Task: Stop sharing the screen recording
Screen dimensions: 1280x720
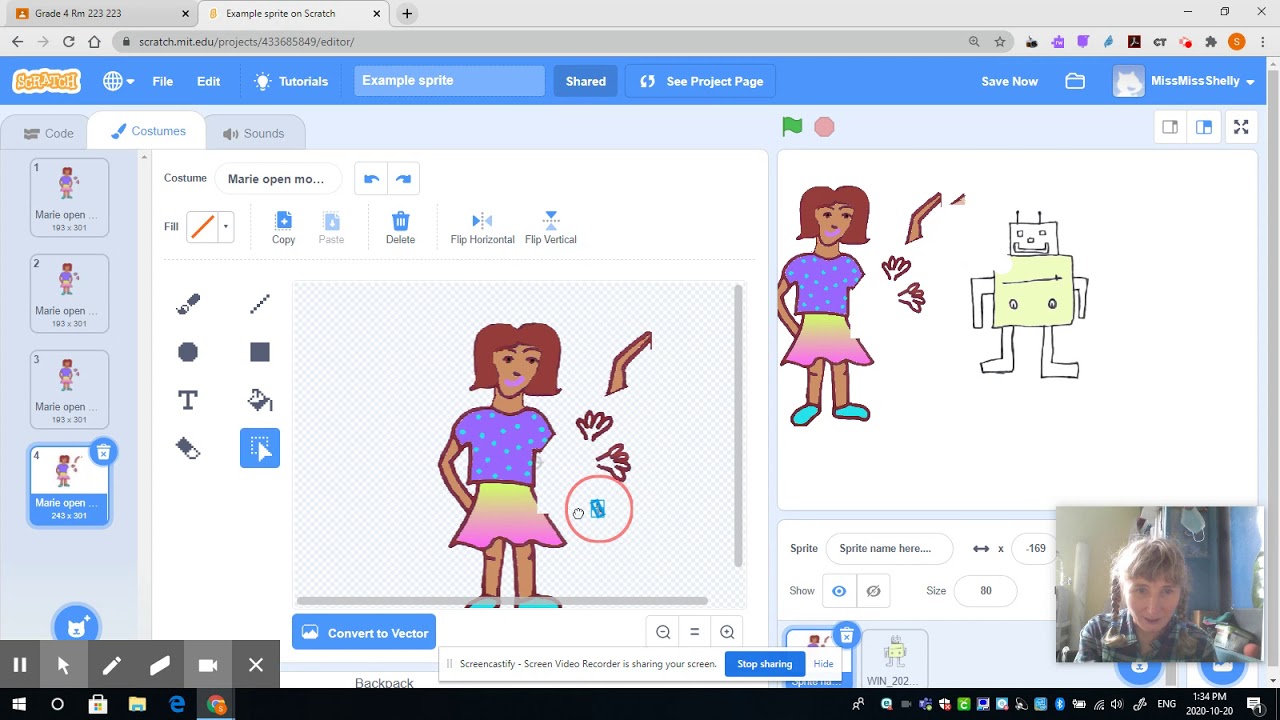Action: (764, 664)
